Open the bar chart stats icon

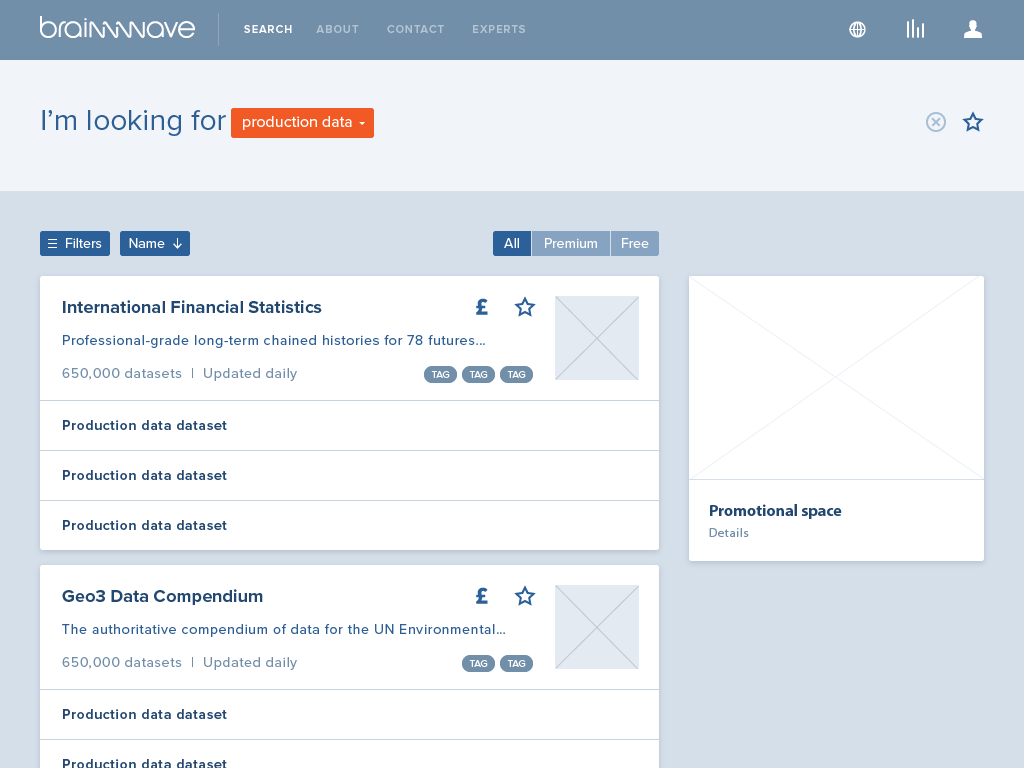point(915,29)
